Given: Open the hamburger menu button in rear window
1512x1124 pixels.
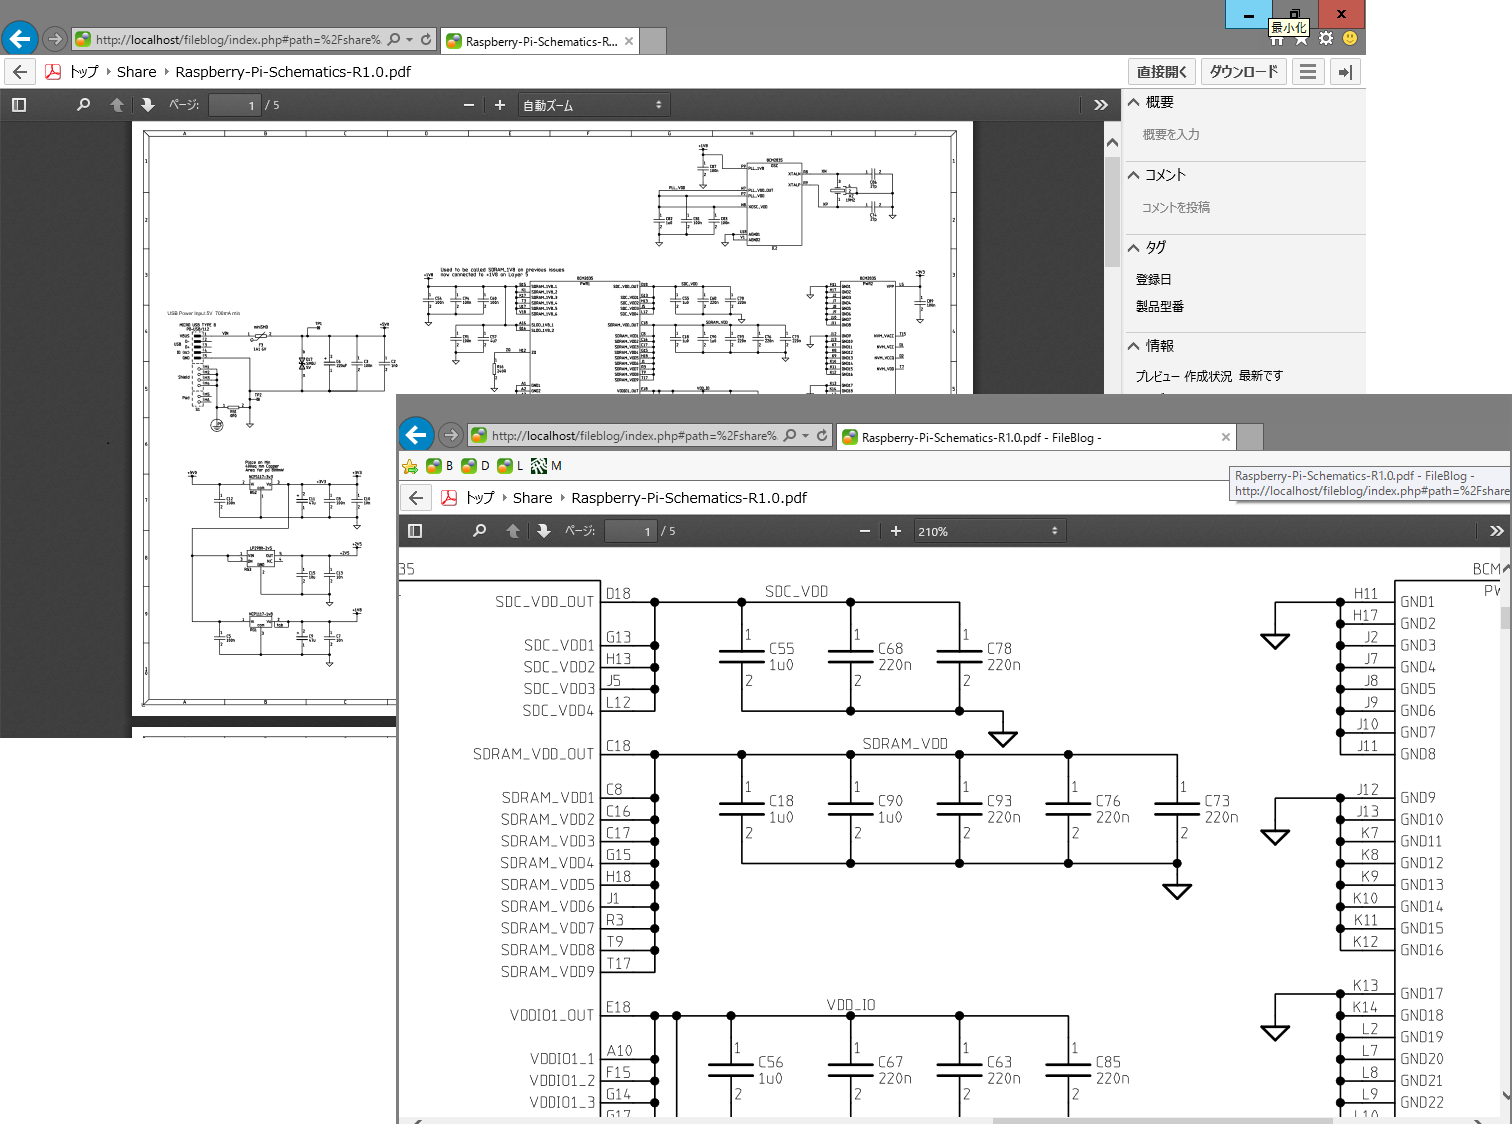Looking at the screenshot, I should point(1307,71).
